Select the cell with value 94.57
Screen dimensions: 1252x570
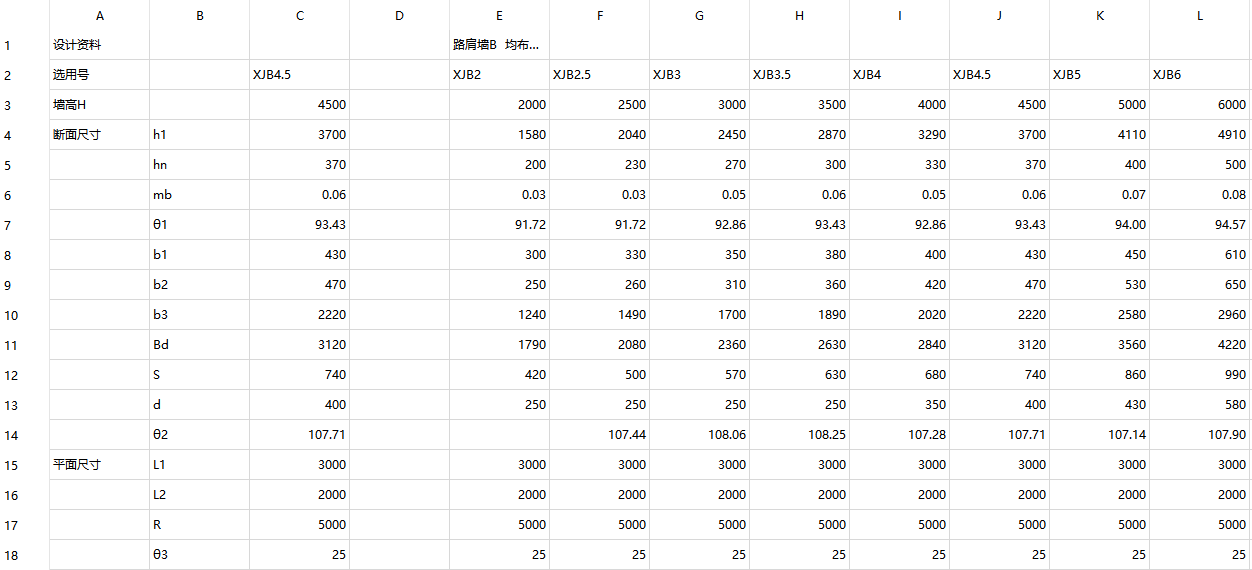point(1200,225)
